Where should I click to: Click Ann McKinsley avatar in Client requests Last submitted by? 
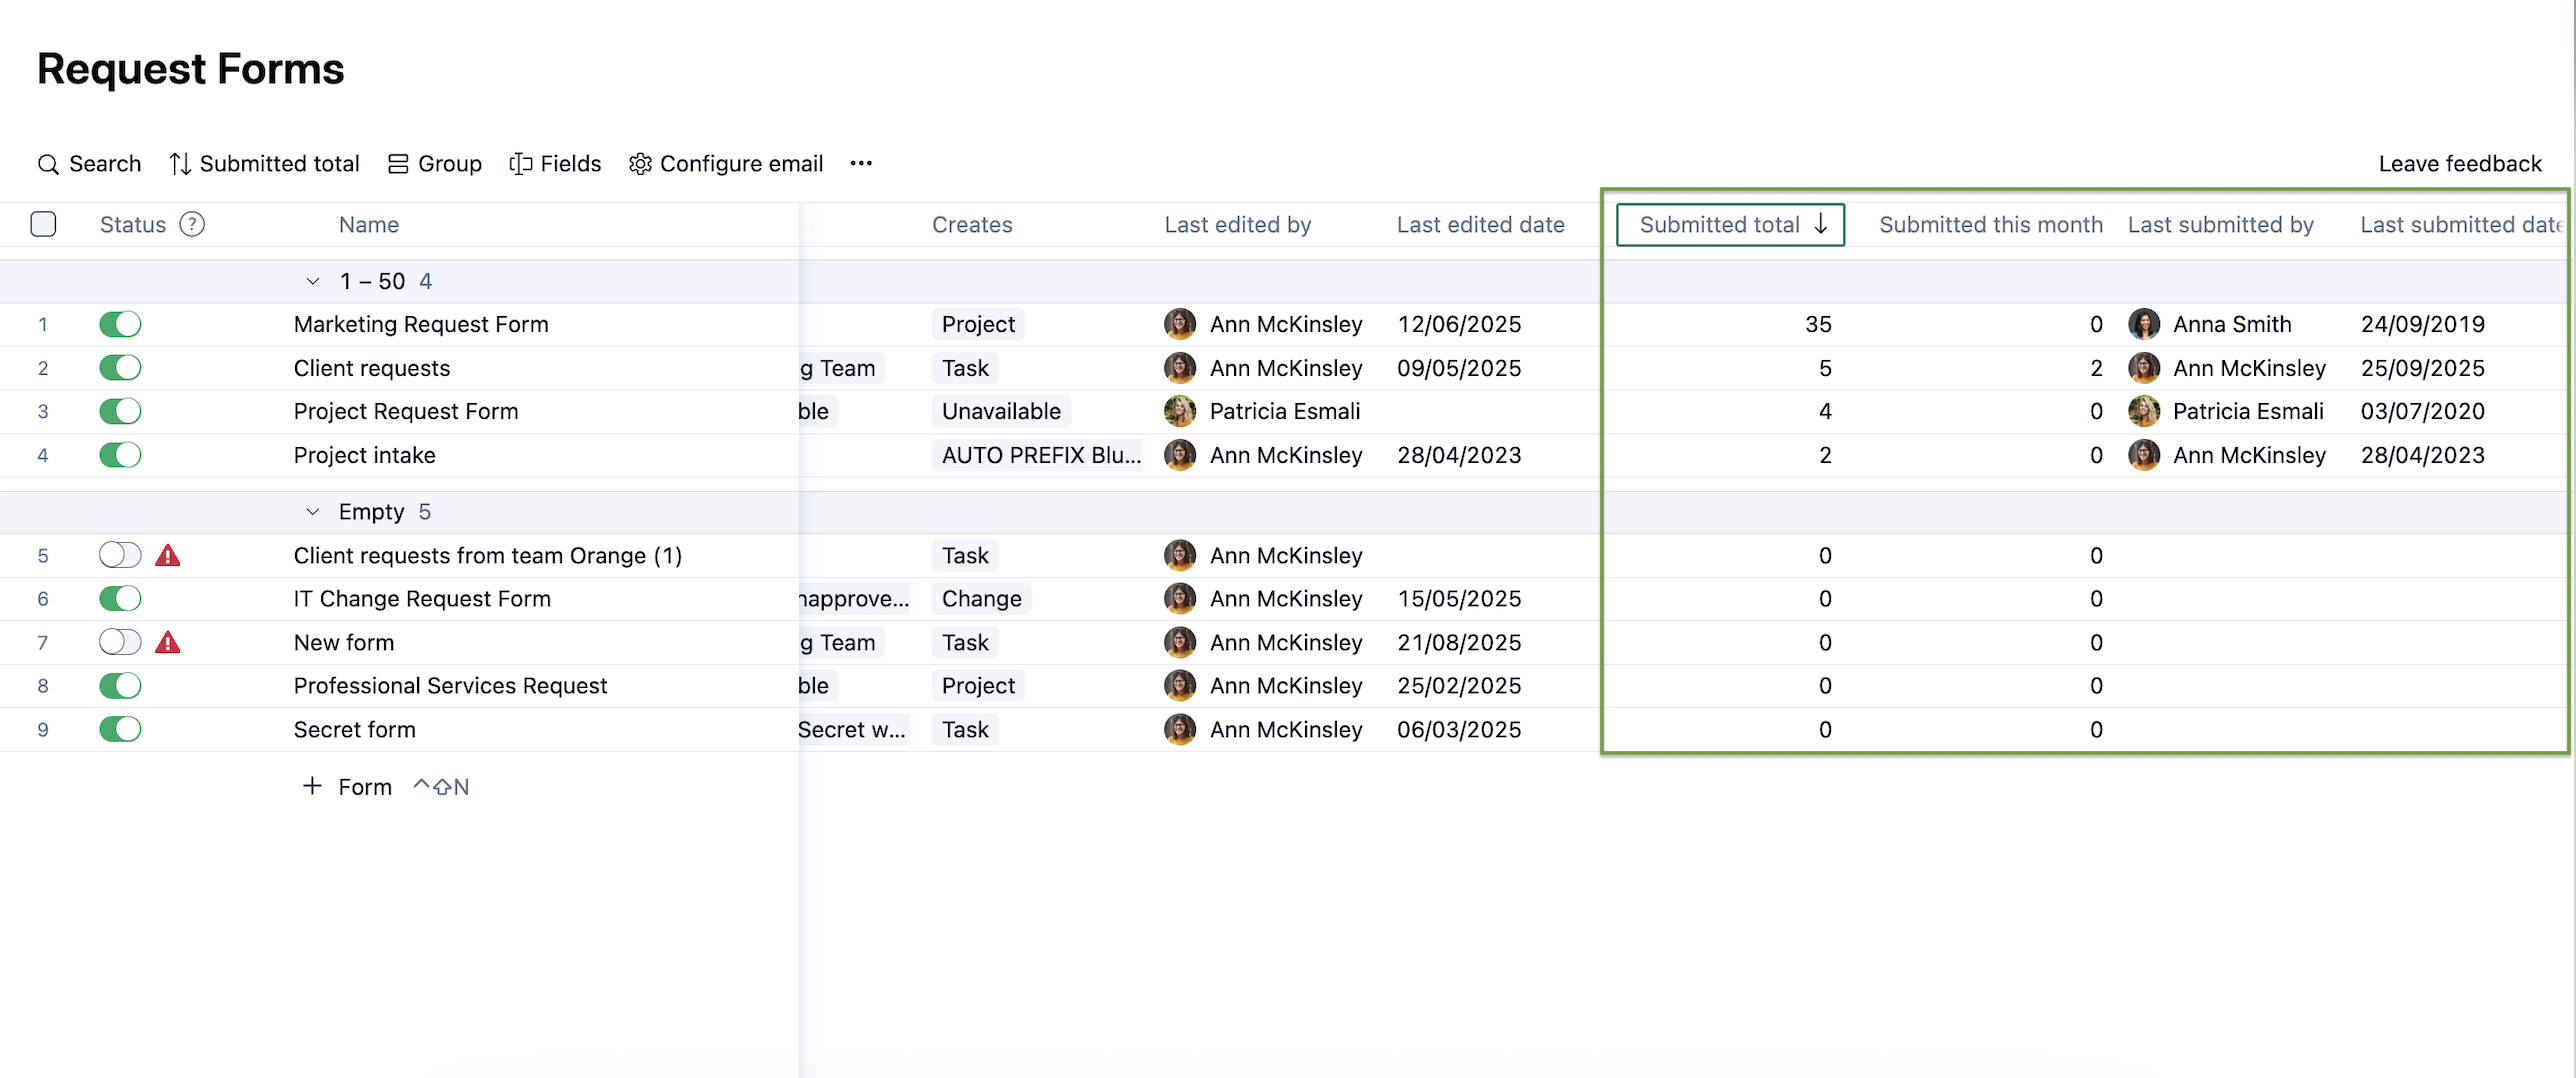pyautogui.click(x=2144, y=368)
